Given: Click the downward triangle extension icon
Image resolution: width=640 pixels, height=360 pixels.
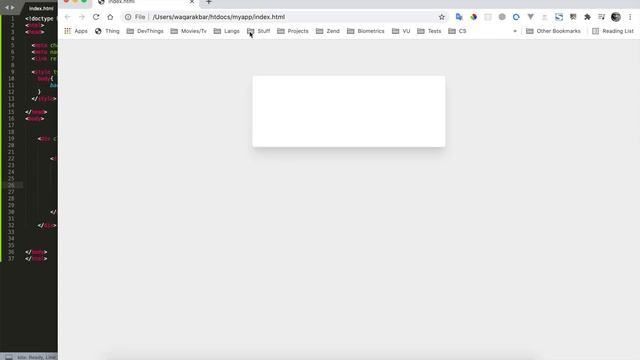Looking at the screenshot, I should click(530, 17).
